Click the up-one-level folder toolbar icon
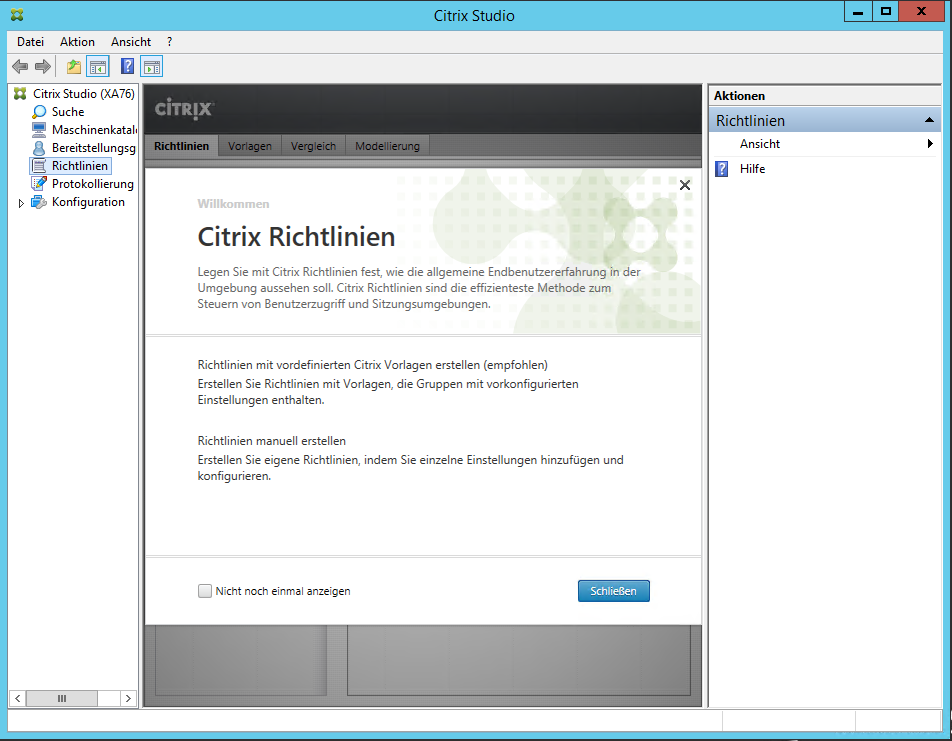Image resolution: width=952 pixels, height=741 pixels. pyautogui.click(x=74, y=66)
